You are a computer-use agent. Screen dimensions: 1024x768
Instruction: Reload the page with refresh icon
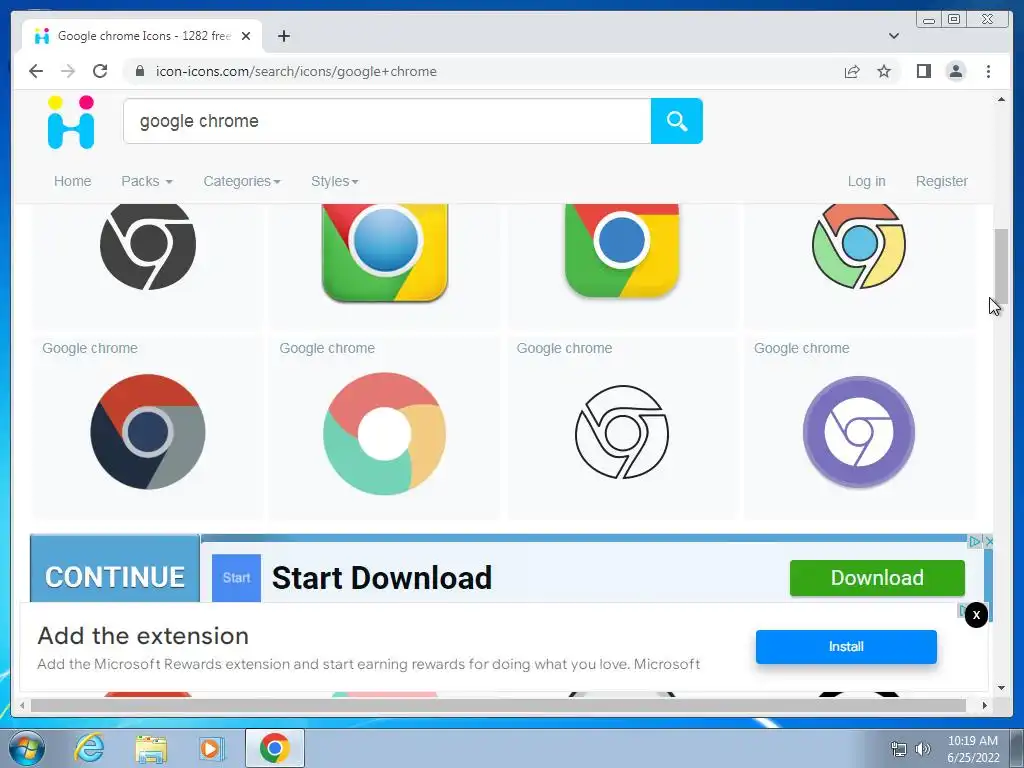pyautogui.click(x=100, y=71)
